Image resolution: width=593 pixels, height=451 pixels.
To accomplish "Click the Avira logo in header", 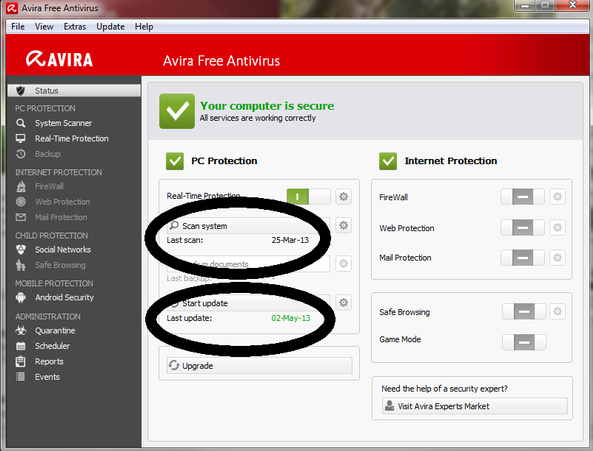I will click(59, 59).
